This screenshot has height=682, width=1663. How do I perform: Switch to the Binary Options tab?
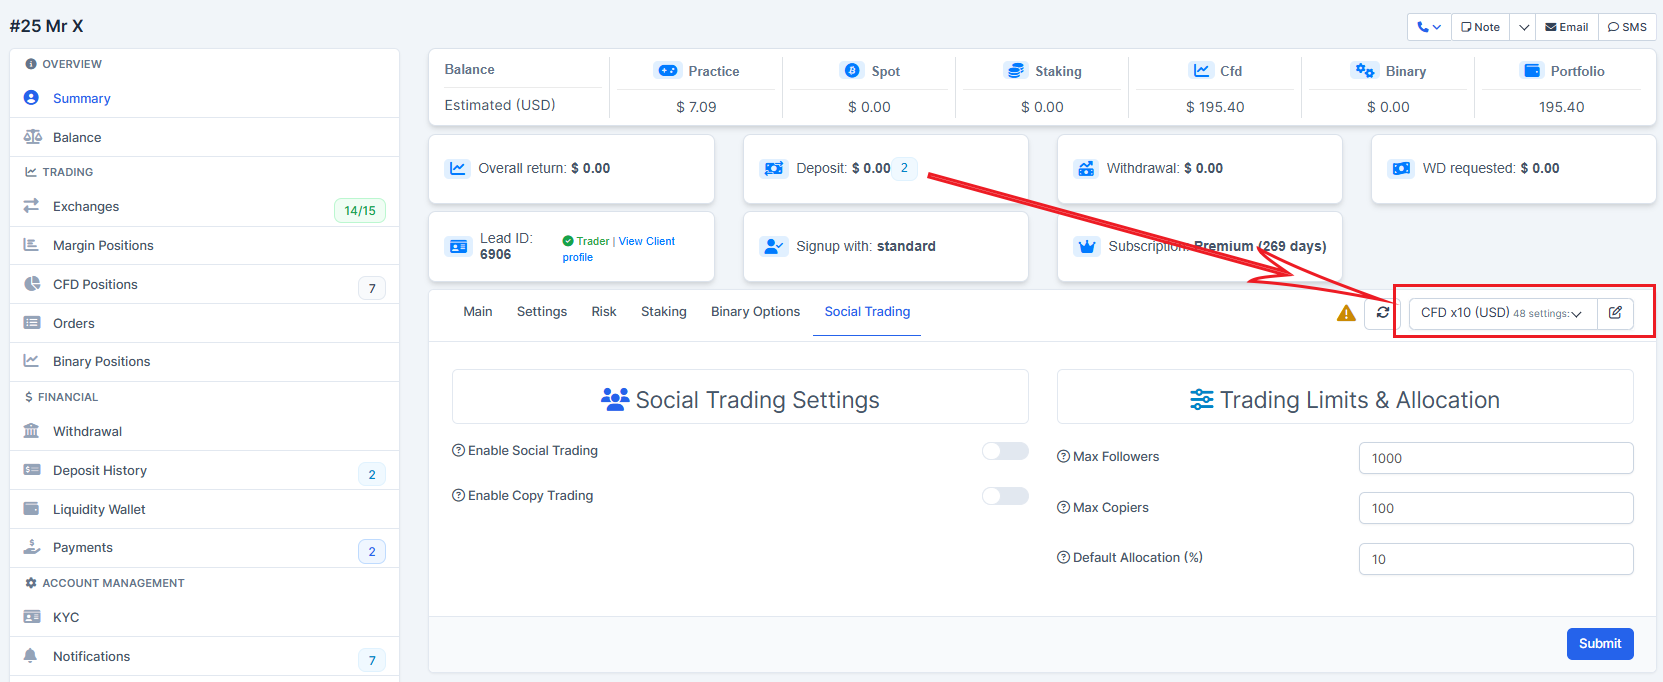pos(755,312)
